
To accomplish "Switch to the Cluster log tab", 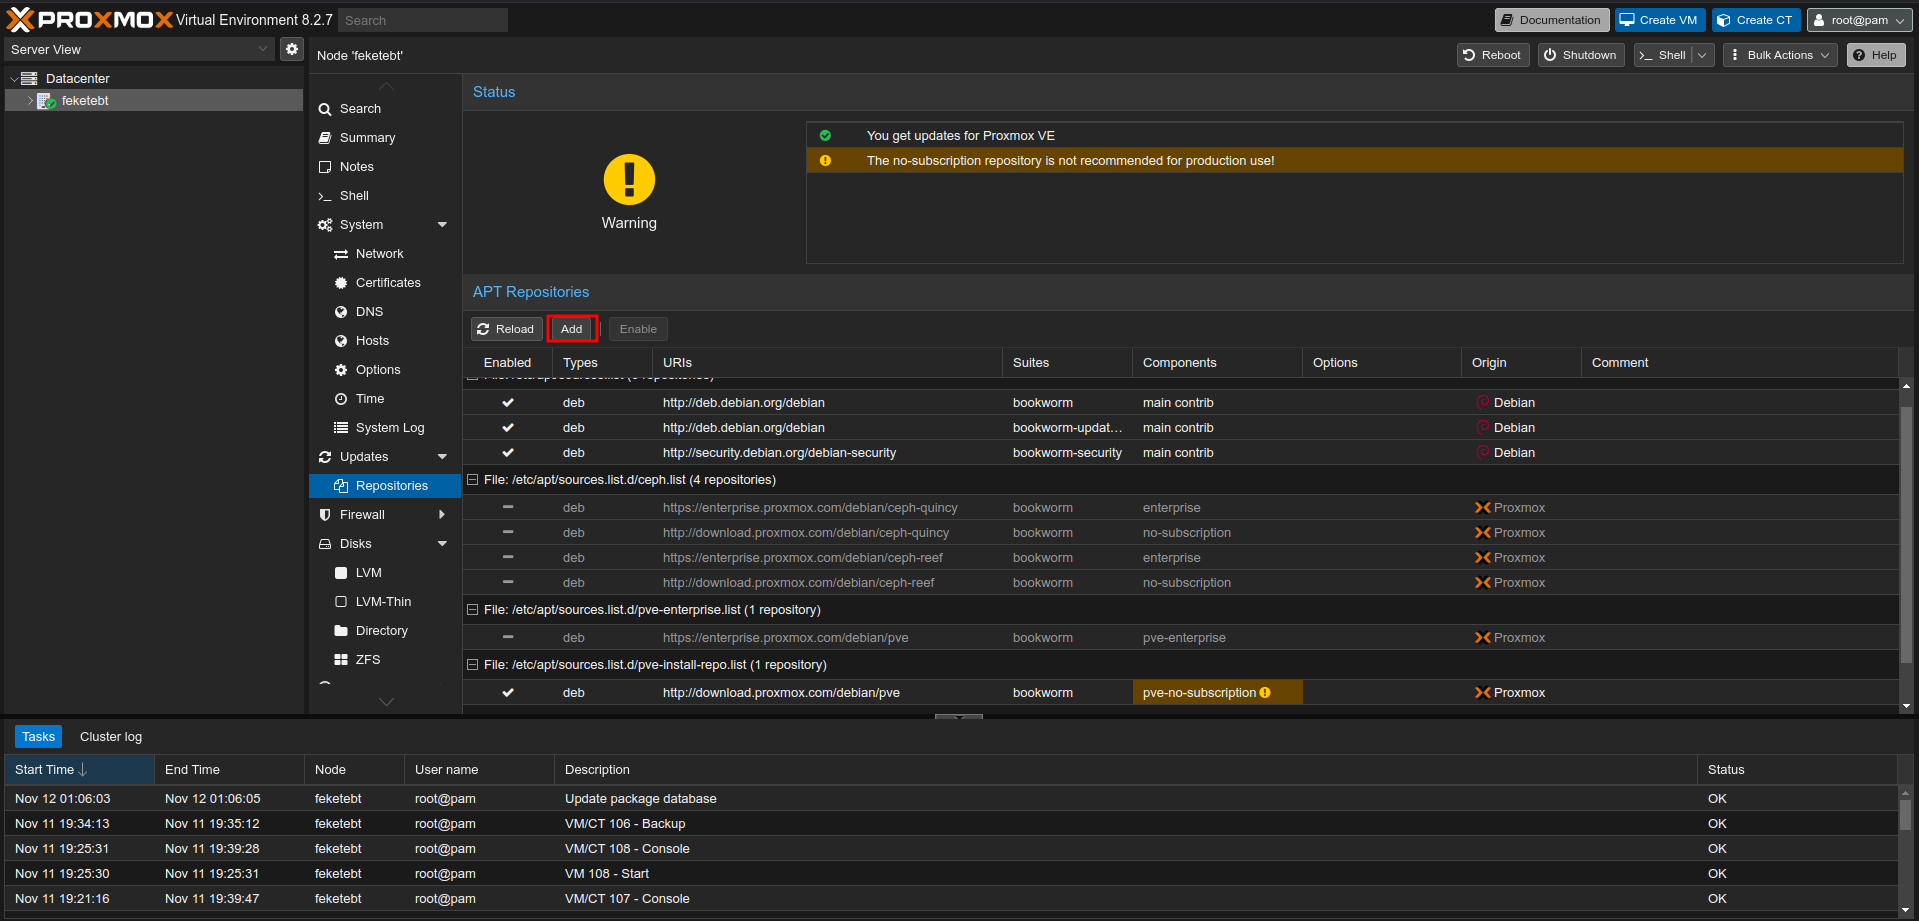I will coord(111,737).
